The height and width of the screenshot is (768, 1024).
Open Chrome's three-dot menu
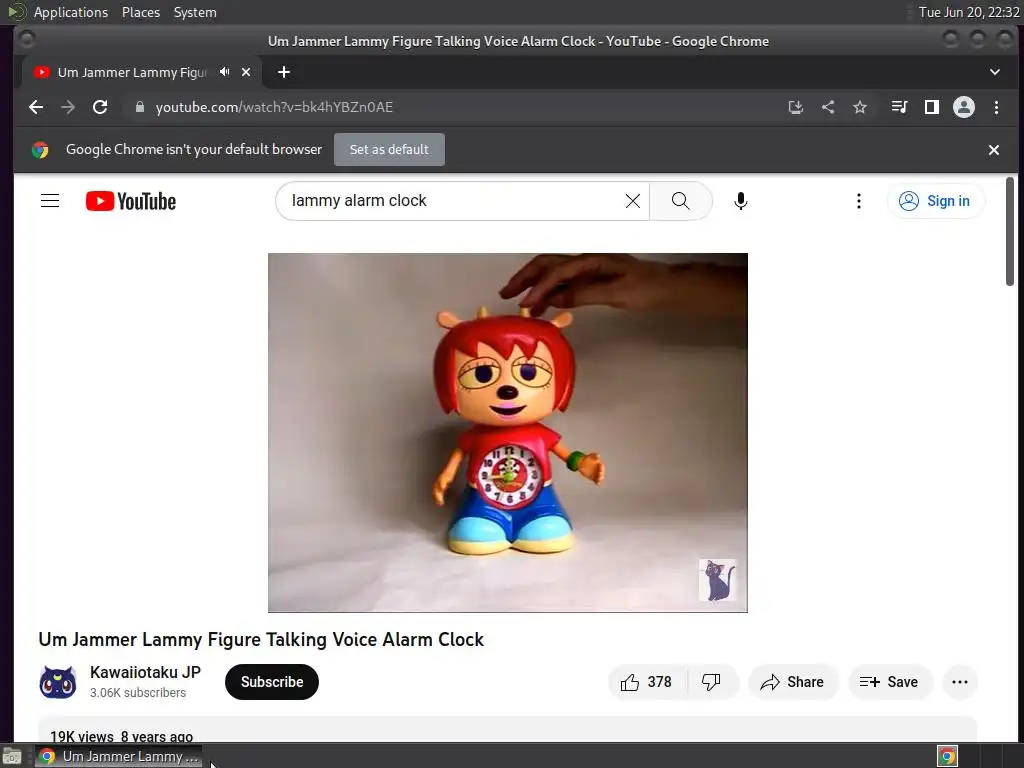coord(997,107)
